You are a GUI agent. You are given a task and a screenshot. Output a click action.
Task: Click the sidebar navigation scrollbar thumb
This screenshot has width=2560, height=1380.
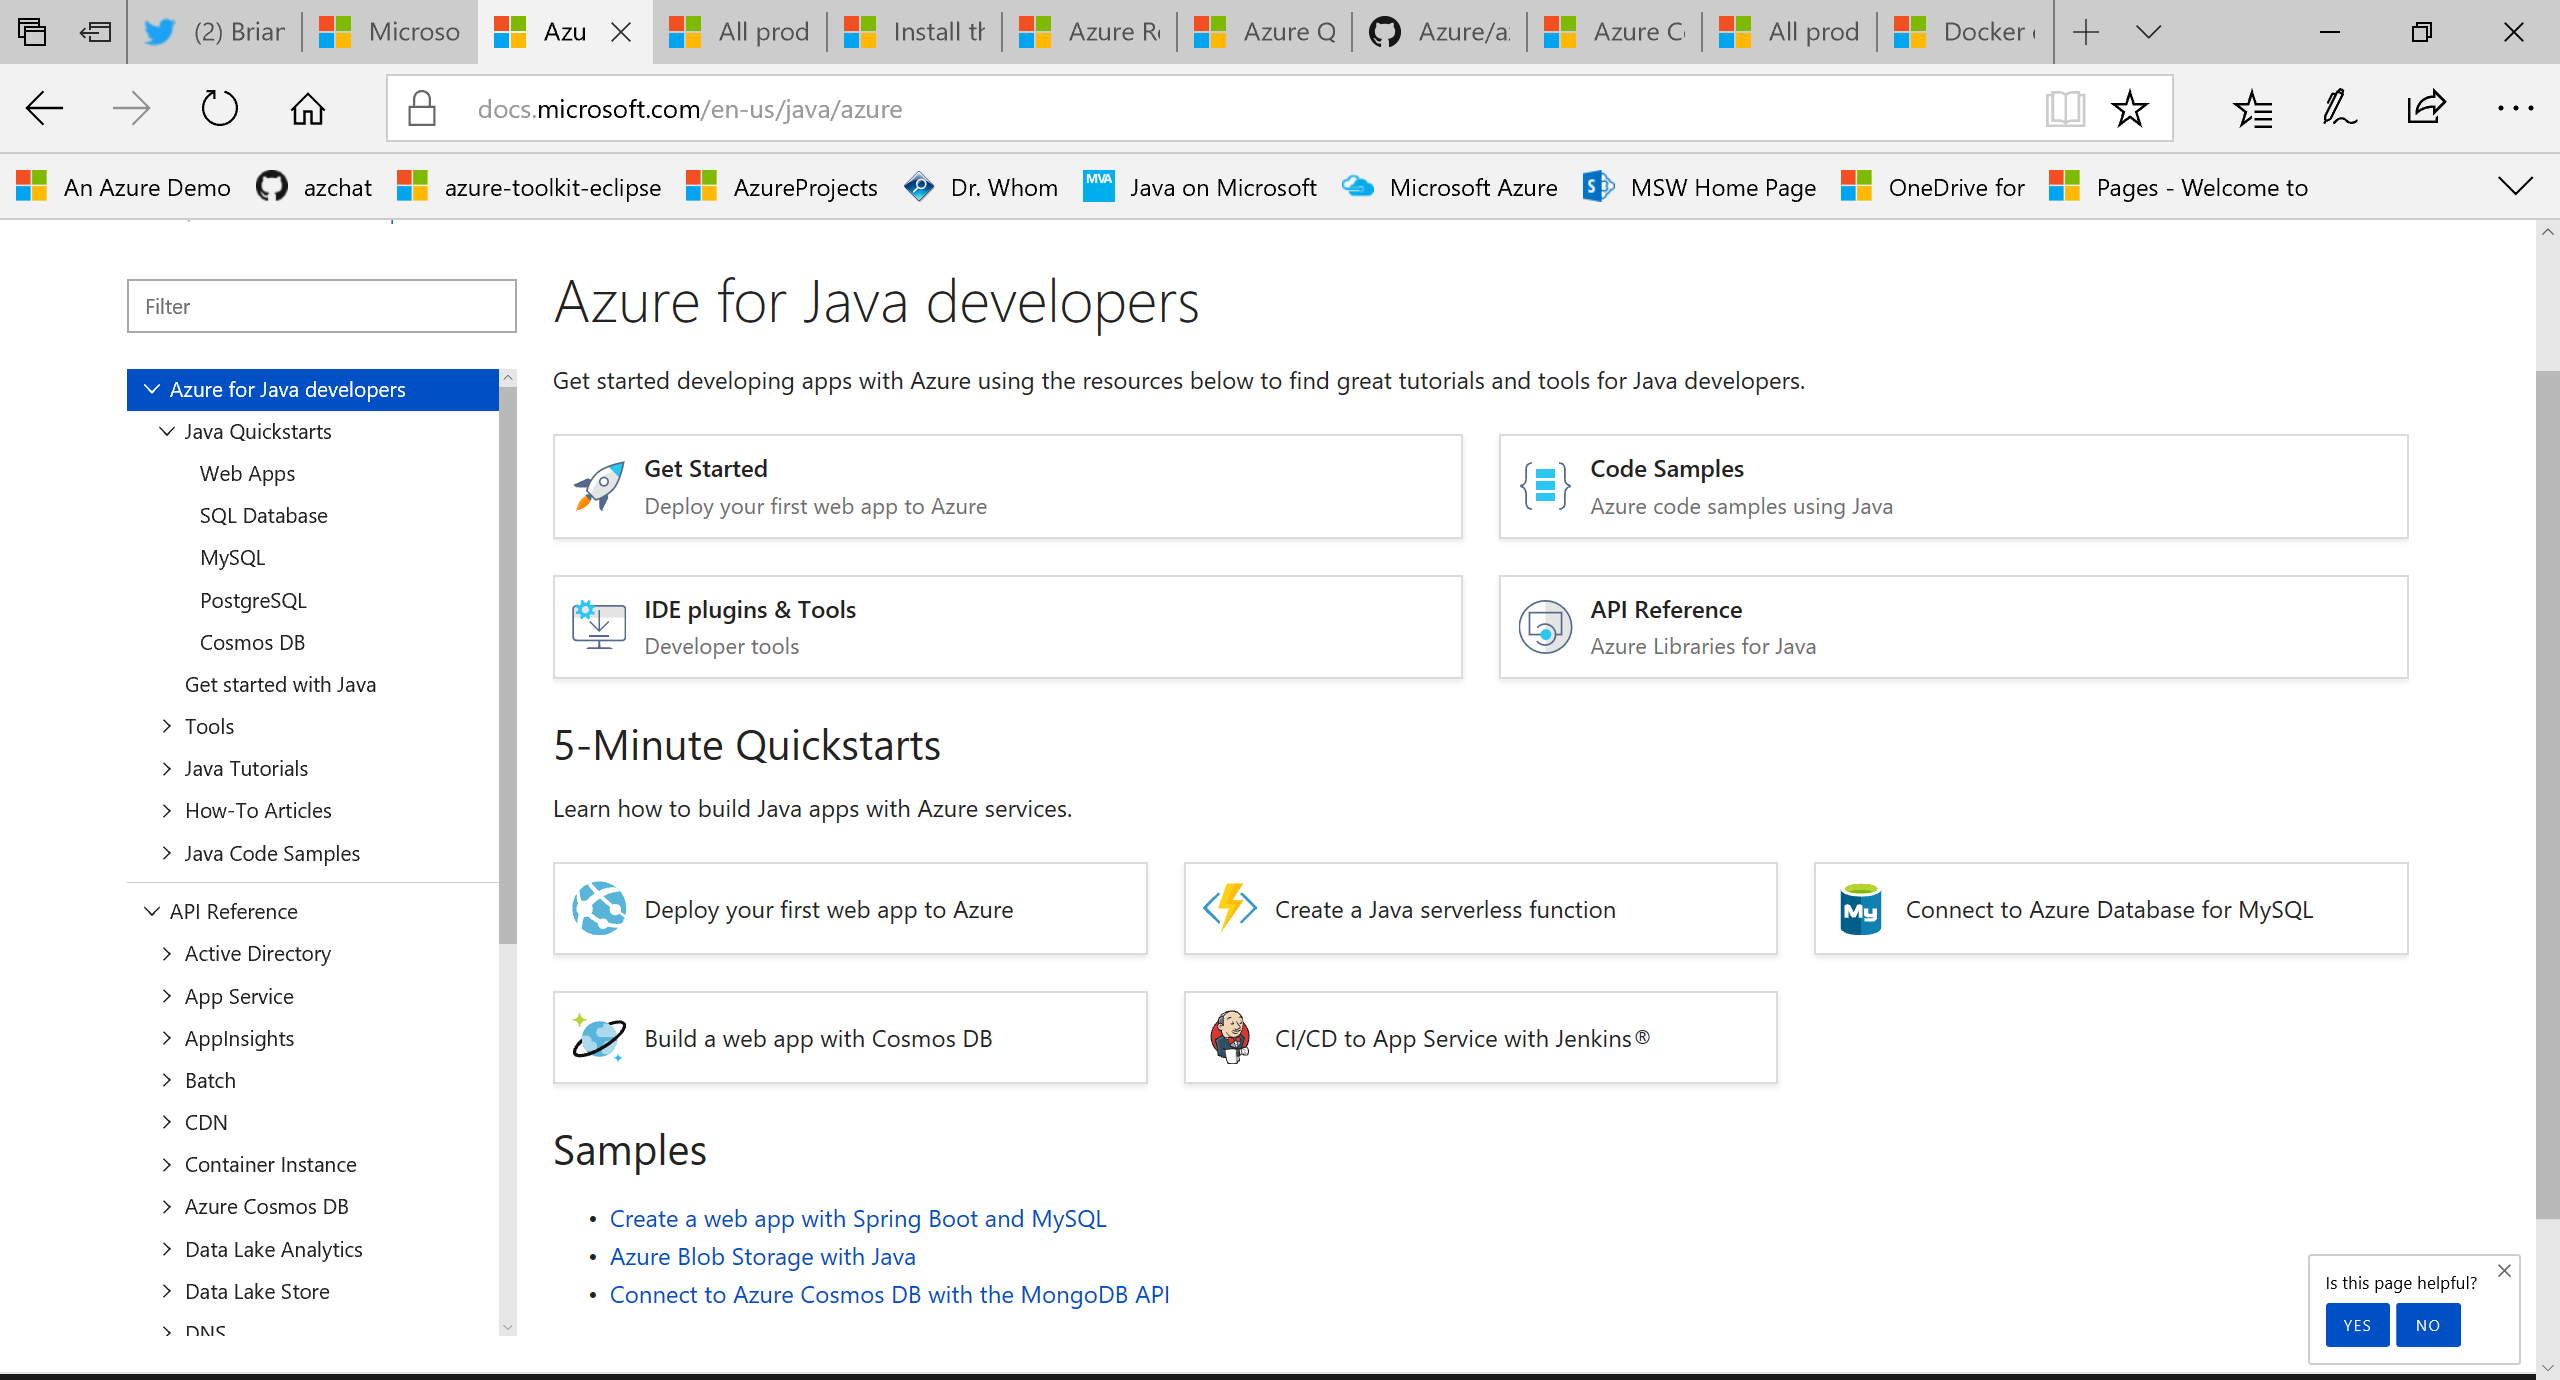pos(507,665)
